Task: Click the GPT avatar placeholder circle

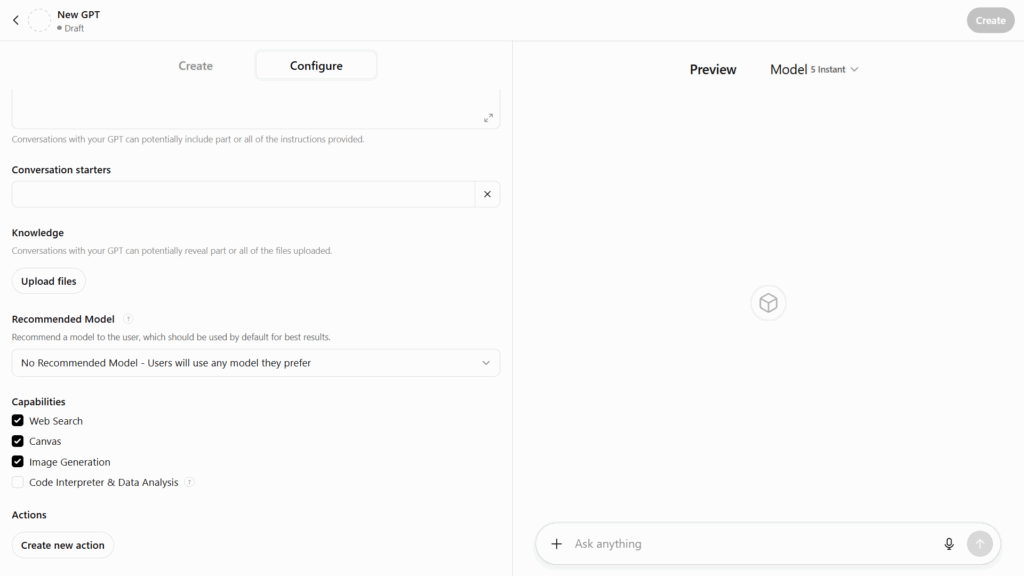Action: pyautogui.click(x=39, y=20)
